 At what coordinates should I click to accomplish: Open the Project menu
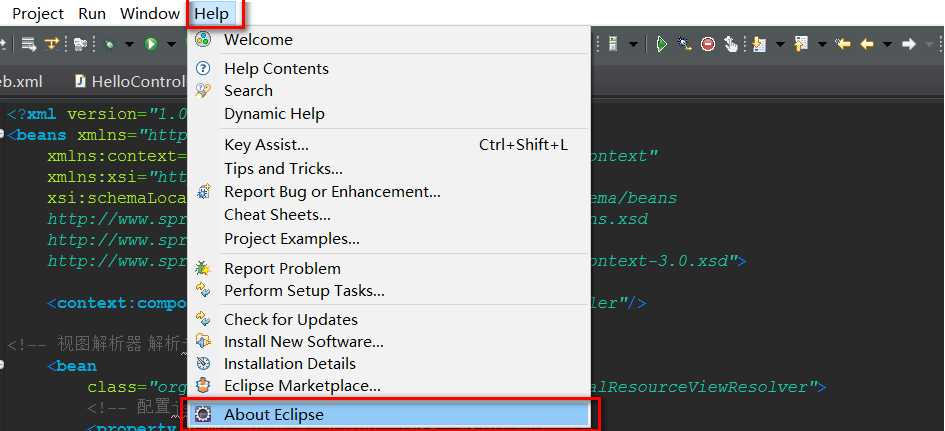[x=38, y=13]
